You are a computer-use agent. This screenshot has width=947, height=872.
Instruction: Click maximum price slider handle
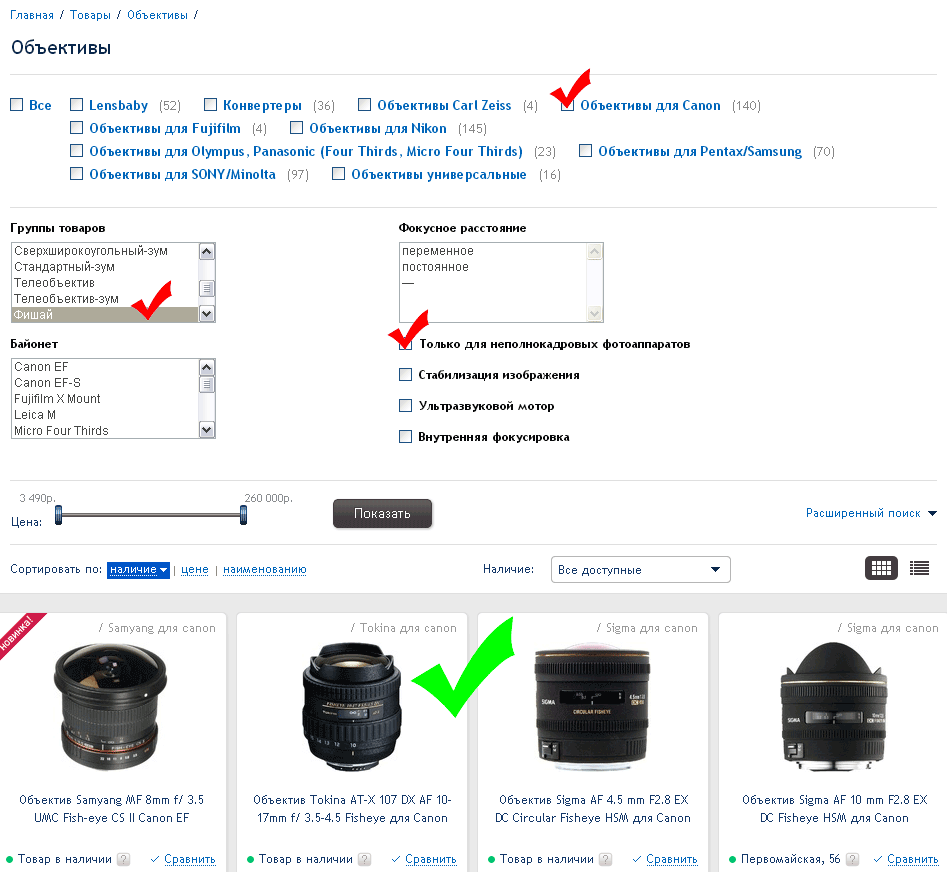coord(243,515)
